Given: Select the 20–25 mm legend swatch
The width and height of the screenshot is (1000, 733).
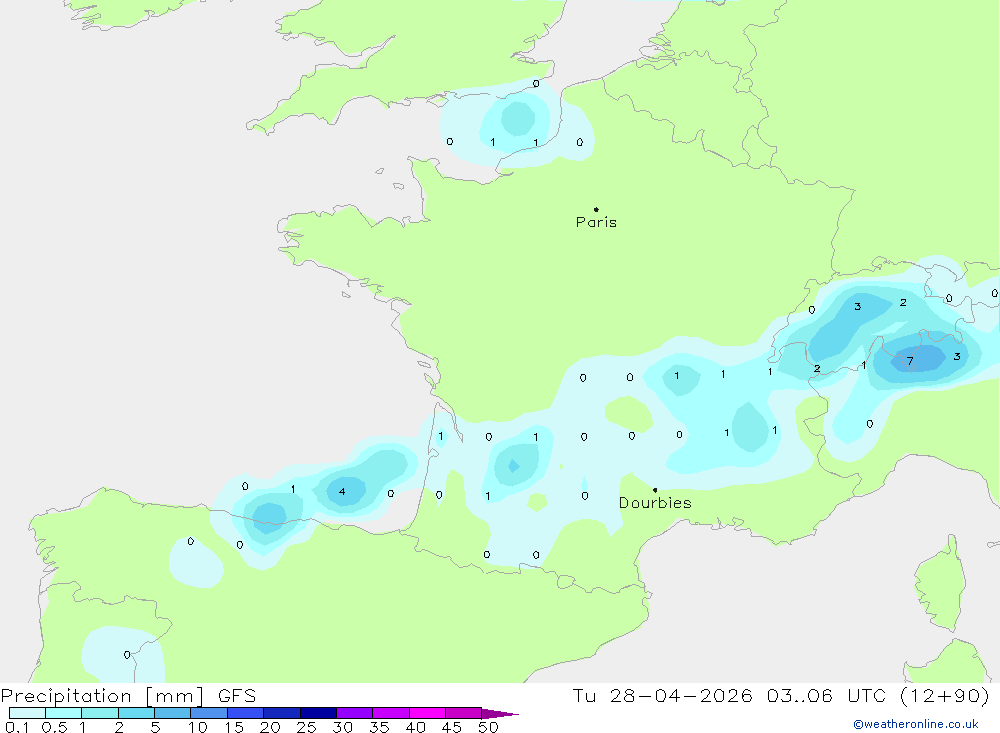Looking at the screenshot, I should click(281, 713).
